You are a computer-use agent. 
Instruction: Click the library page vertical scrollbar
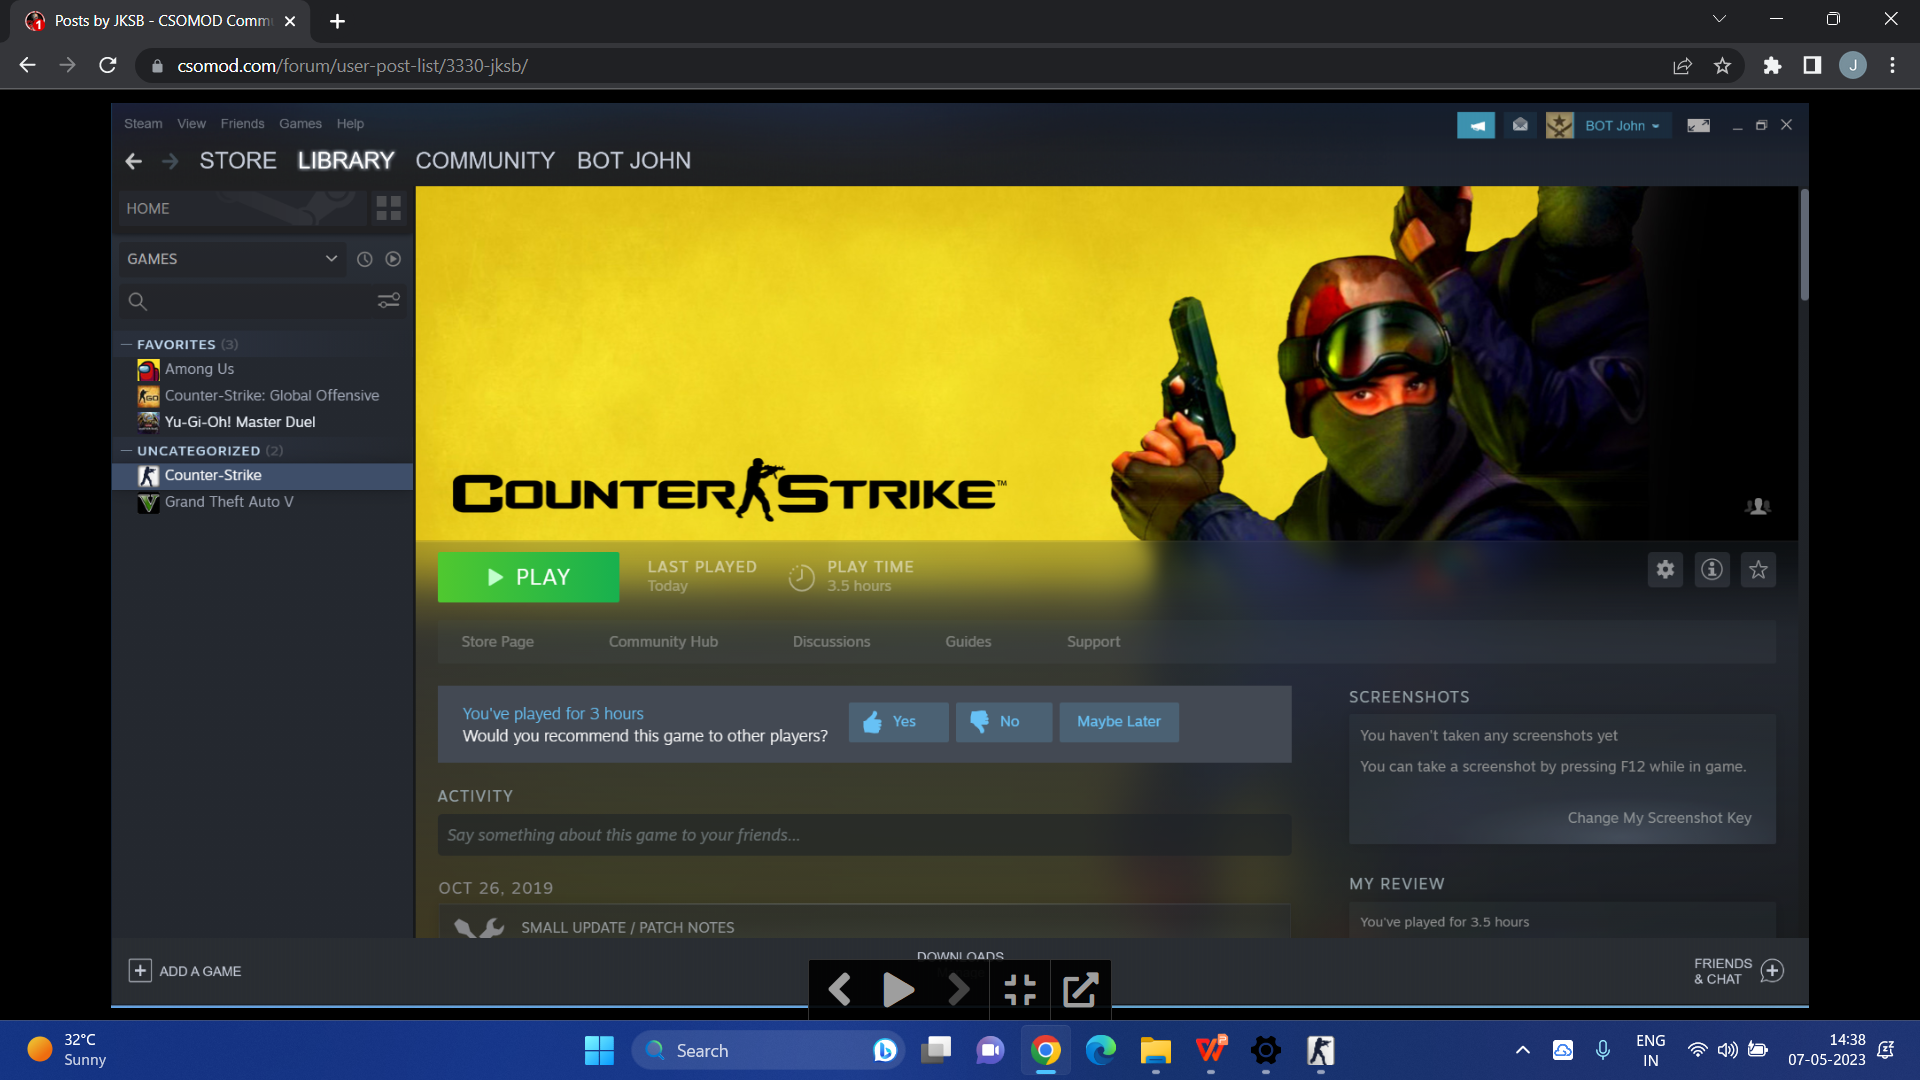(1804, 245)
